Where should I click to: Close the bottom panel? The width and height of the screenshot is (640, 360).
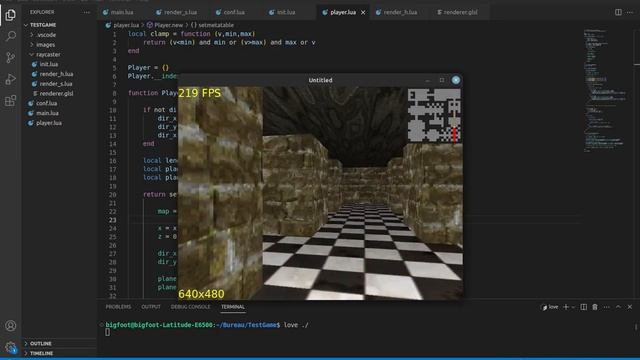coord(630,307)
